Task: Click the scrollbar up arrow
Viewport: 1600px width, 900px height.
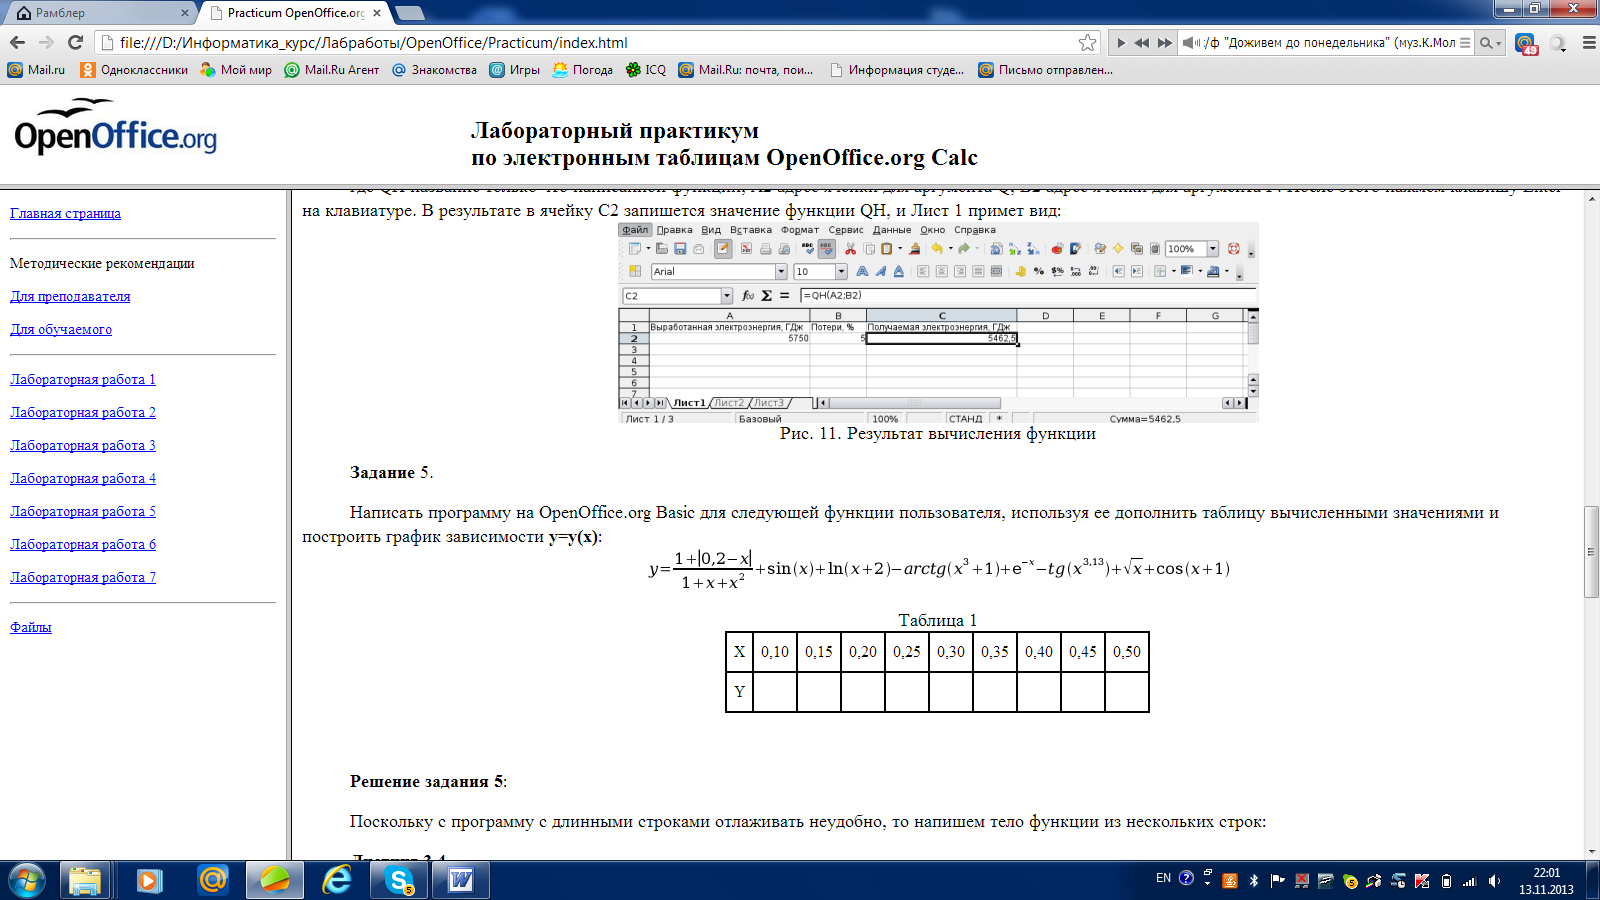Action: 1591,198
